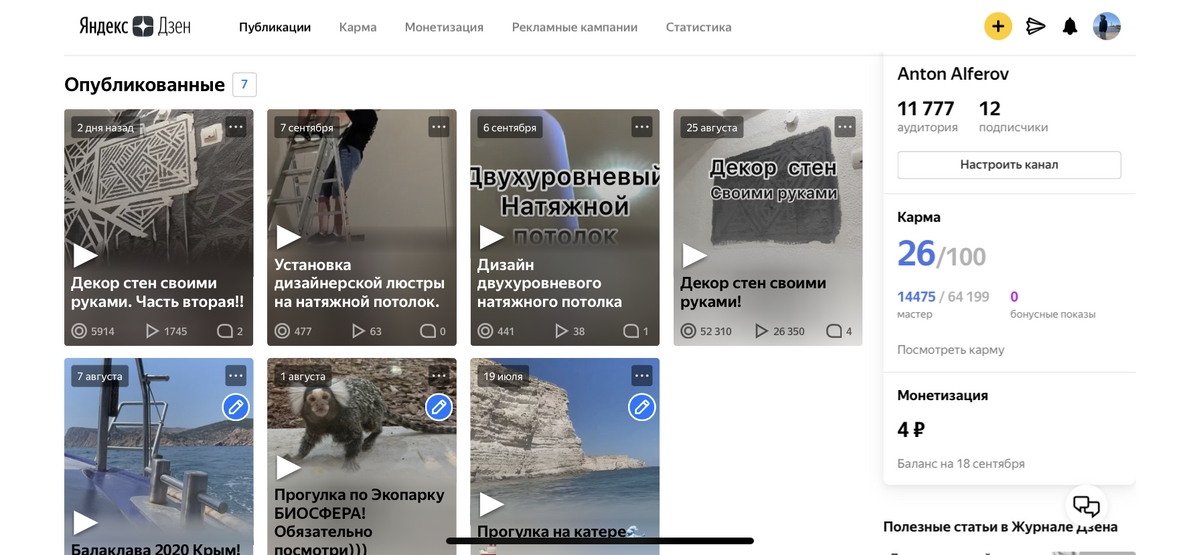Play the Установка дизайнерской люстры video
The height and width of the screenshot is (555, 1200).
[288, 237]
